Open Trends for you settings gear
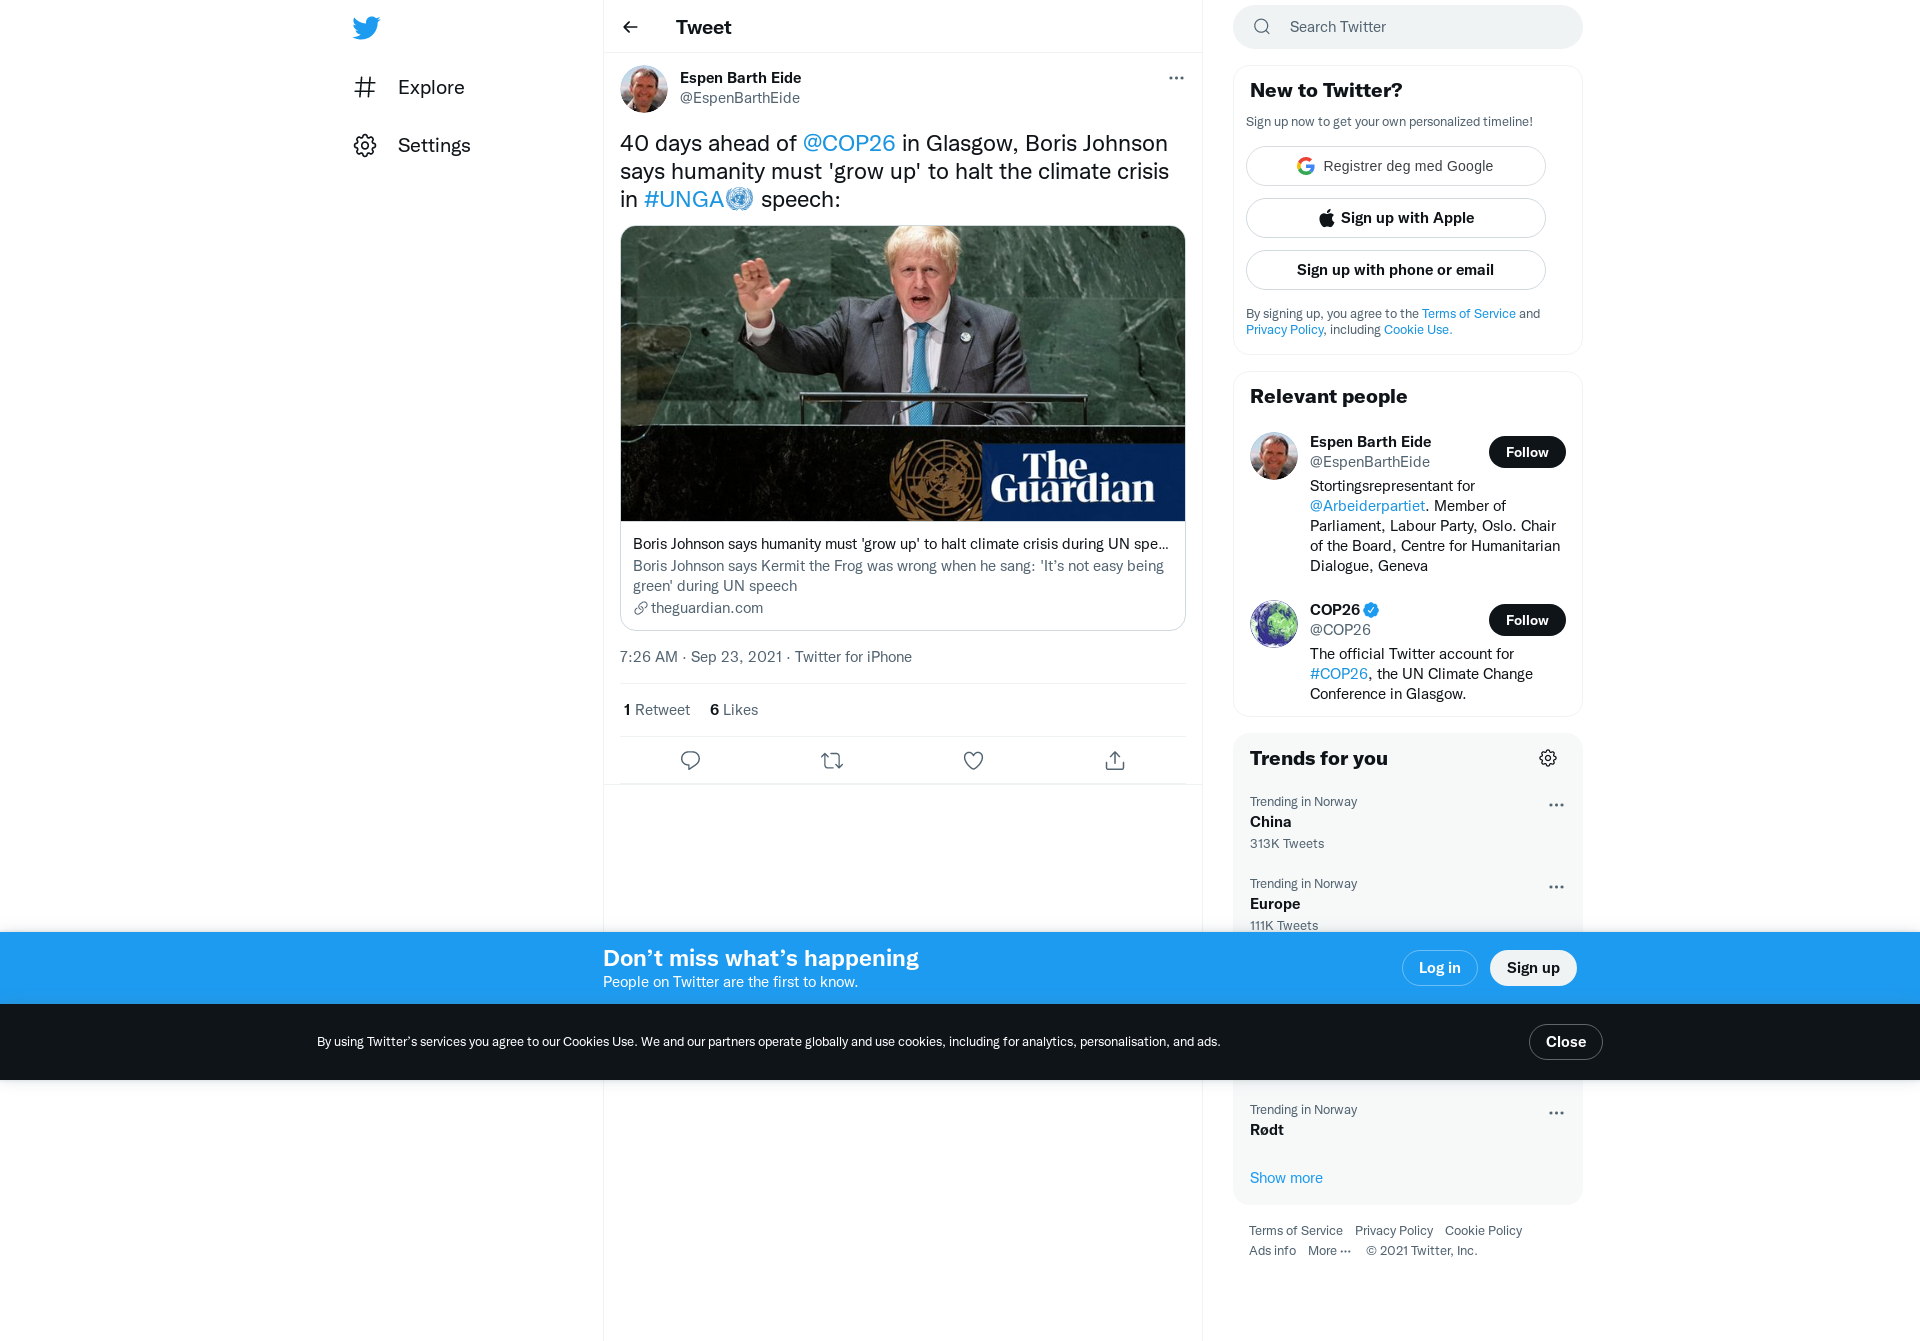The height and width of the screenshot is (1341, 1920). pos(1548,758)
